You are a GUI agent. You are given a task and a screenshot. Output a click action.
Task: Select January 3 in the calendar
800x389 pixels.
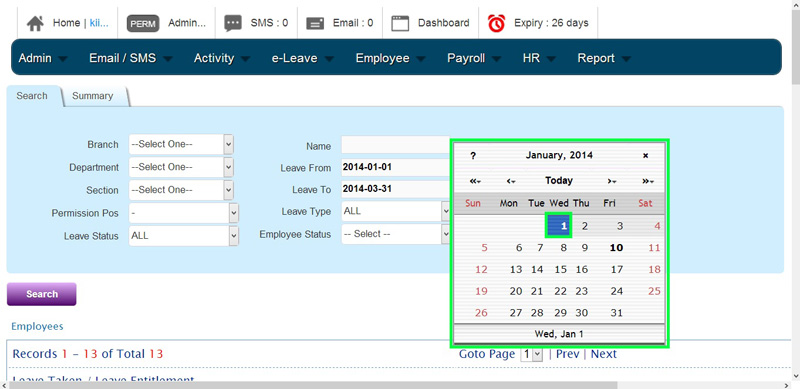620,226
